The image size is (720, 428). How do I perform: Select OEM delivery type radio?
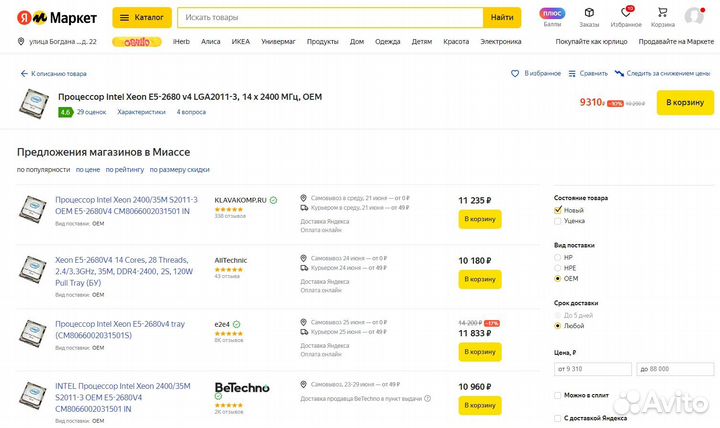[x=557, y=279]
